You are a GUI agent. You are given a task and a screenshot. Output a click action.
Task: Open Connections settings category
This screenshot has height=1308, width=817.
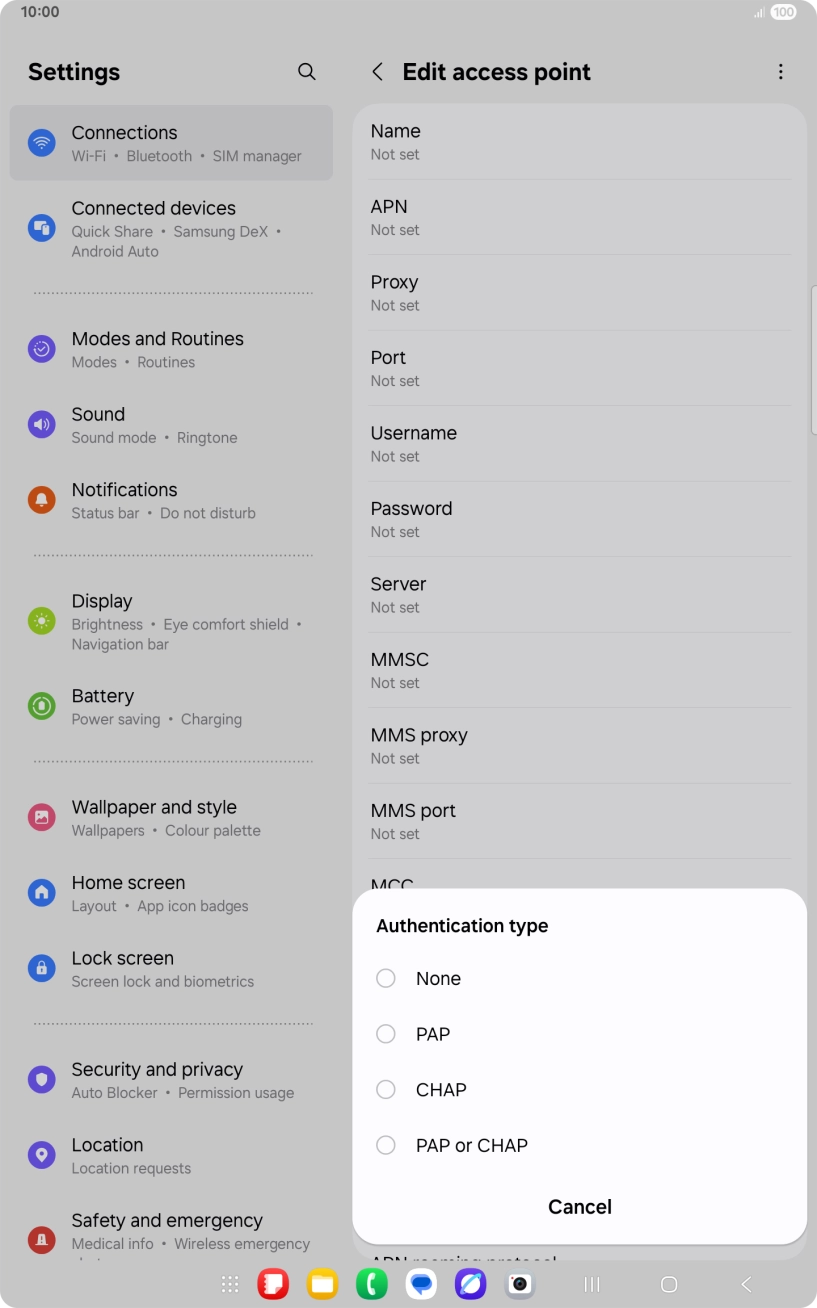[x=171, y=143]
